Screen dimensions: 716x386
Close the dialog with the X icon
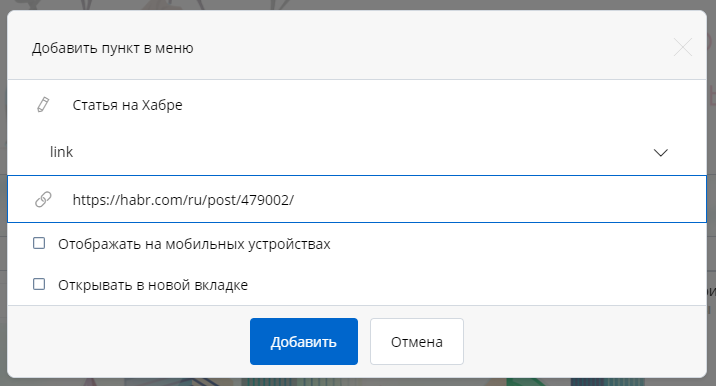click(683, 47)
